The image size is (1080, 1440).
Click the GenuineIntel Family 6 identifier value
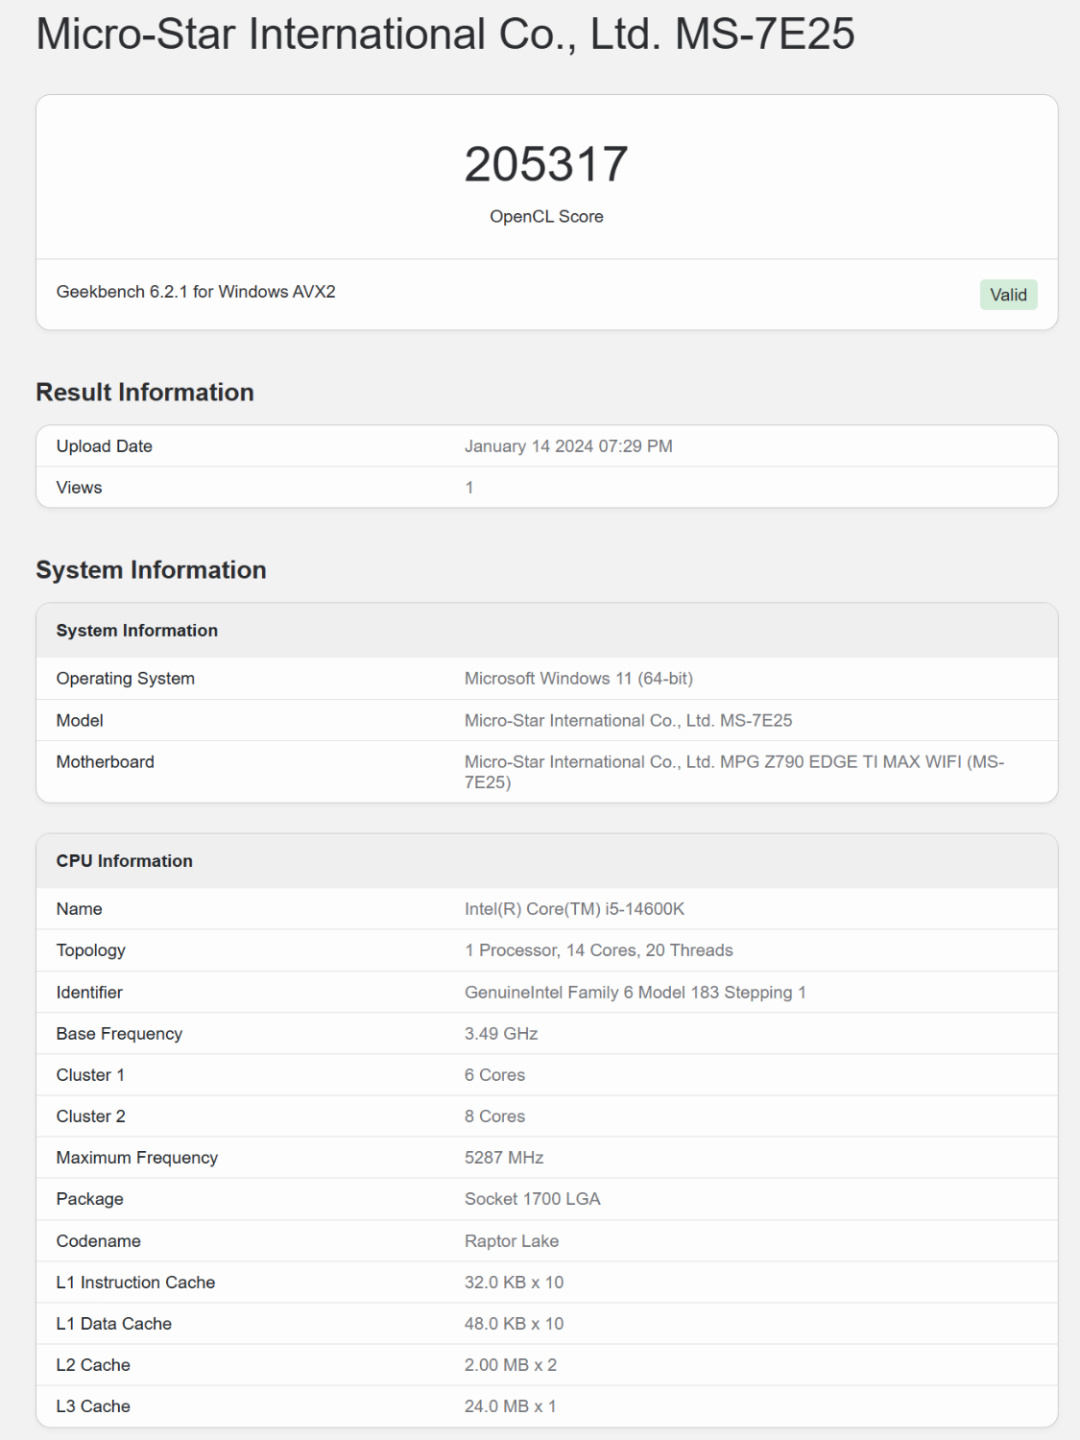coord(635,992)
